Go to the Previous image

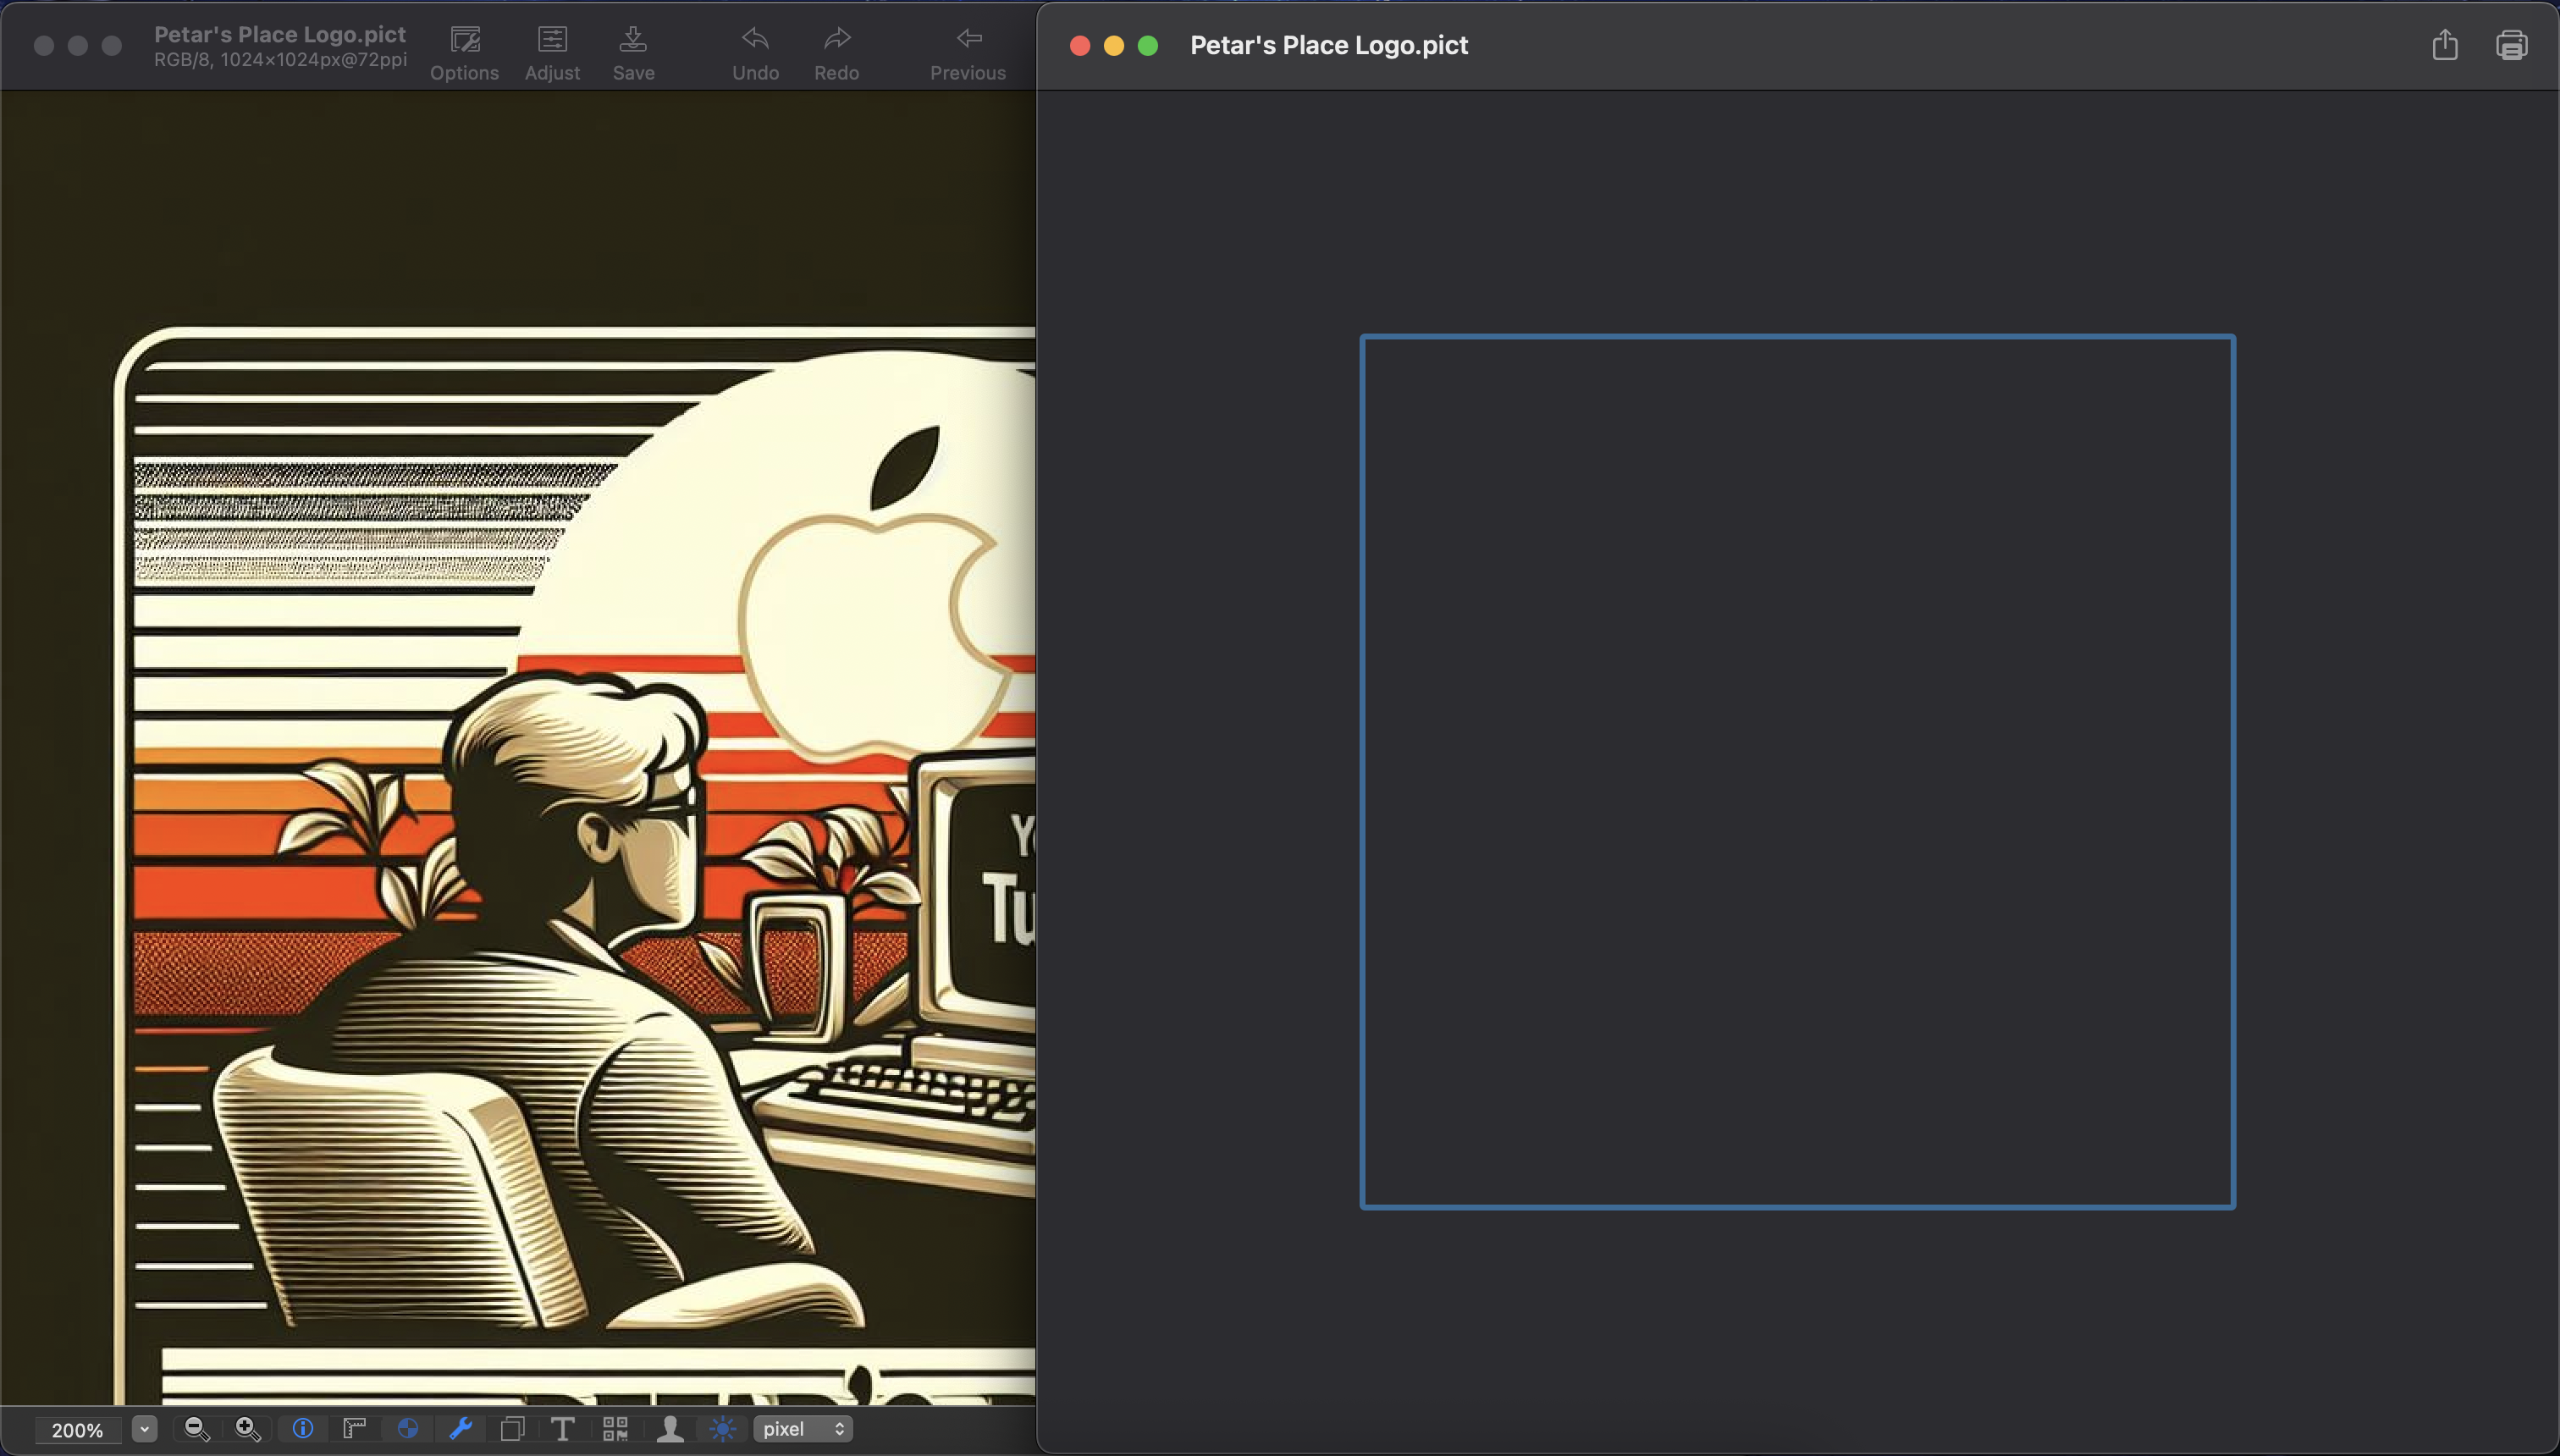coord(967,54)
